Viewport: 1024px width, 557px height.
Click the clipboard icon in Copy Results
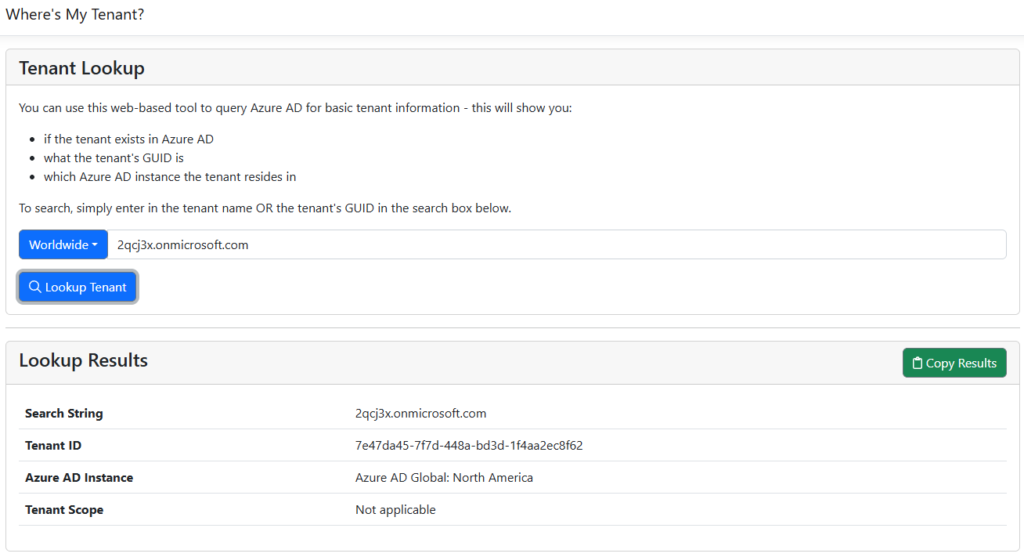pyautogui.click(x=917, y=363)
